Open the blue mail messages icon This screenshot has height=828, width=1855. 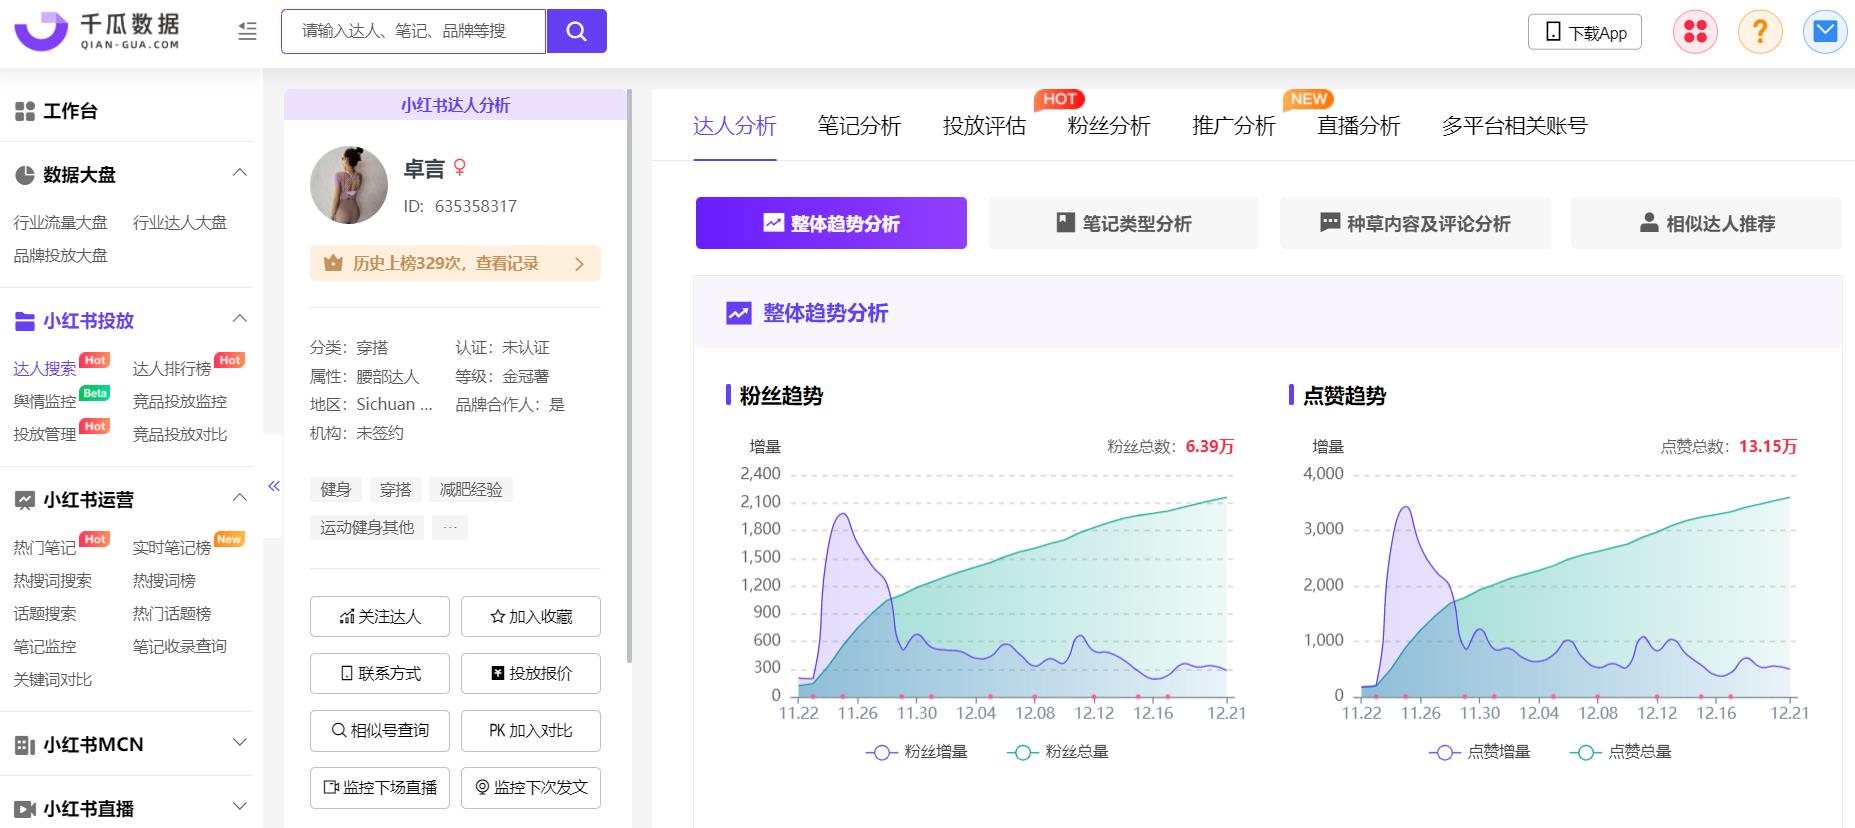point(1825,32)
